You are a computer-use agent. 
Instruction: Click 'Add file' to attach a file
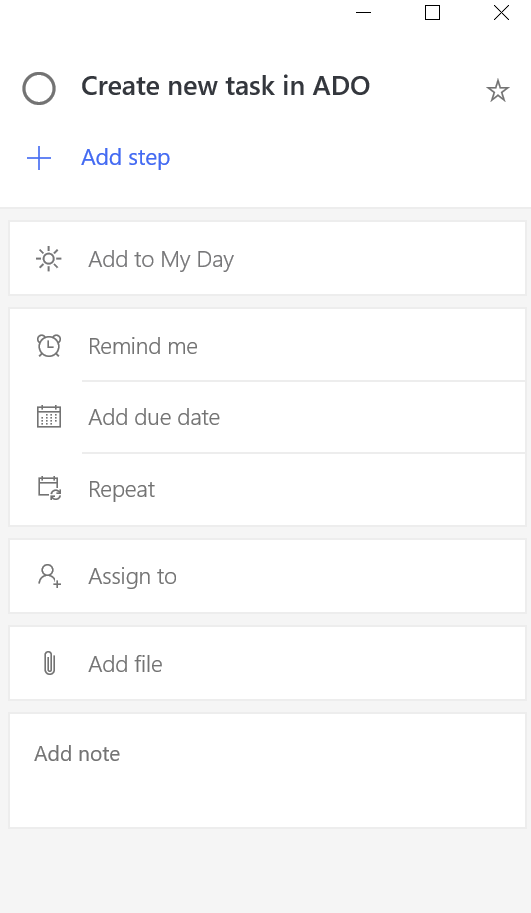click(x=267, y=663)
